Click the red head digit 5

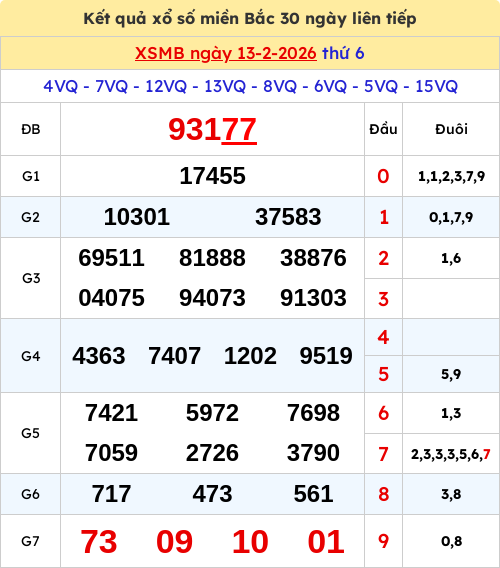pyautogui.click(x=383, y=374)
